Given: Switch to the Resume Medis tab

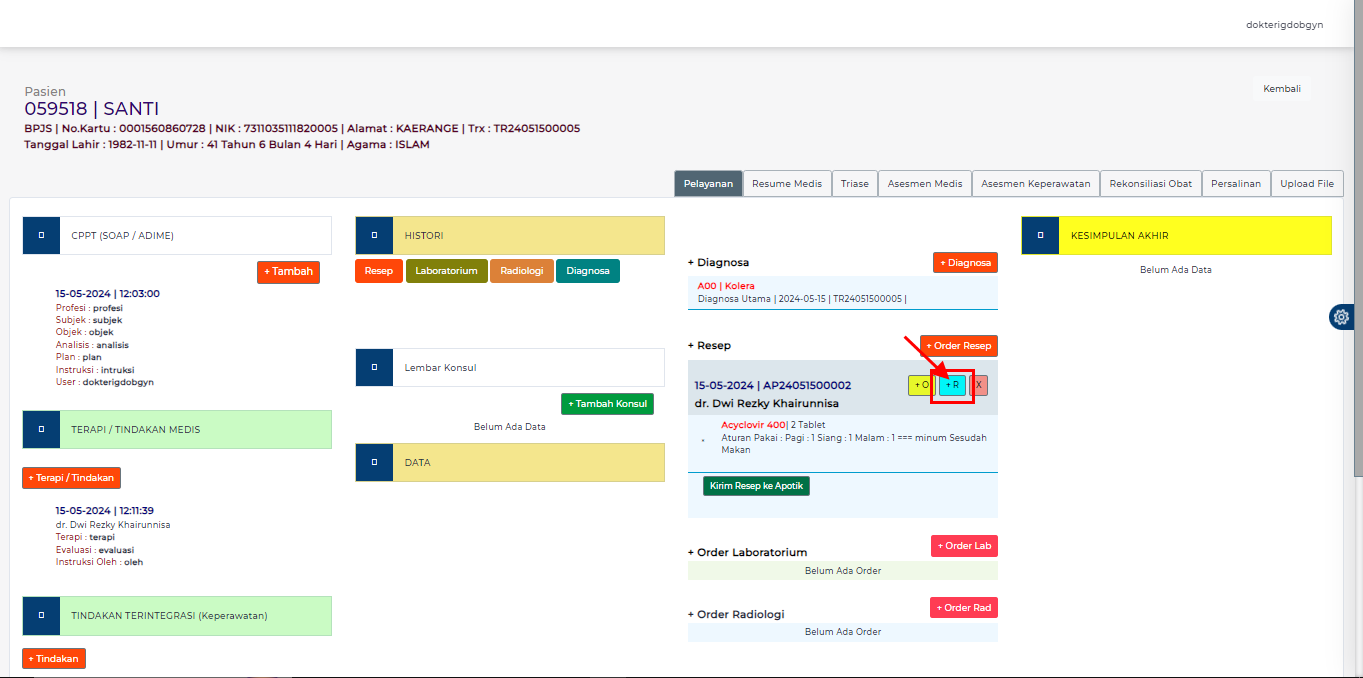Looking at the screenshot, I should click(x=787, y=183).
